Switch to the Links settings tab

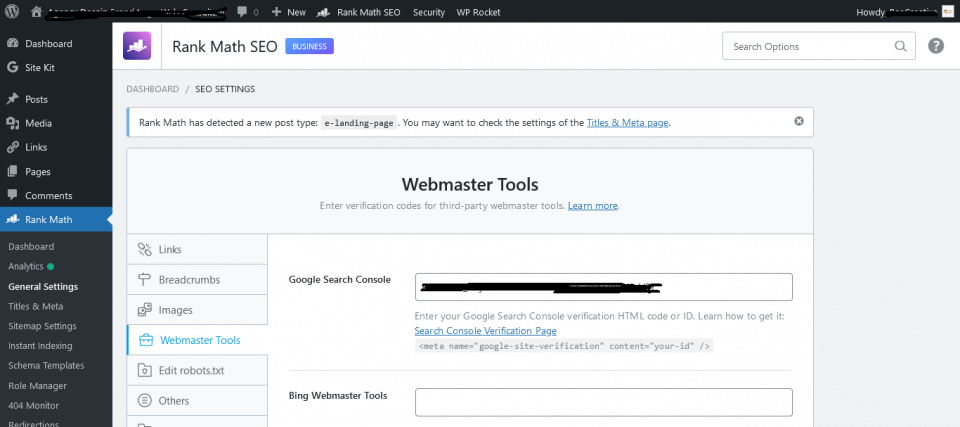click(197, 249)
